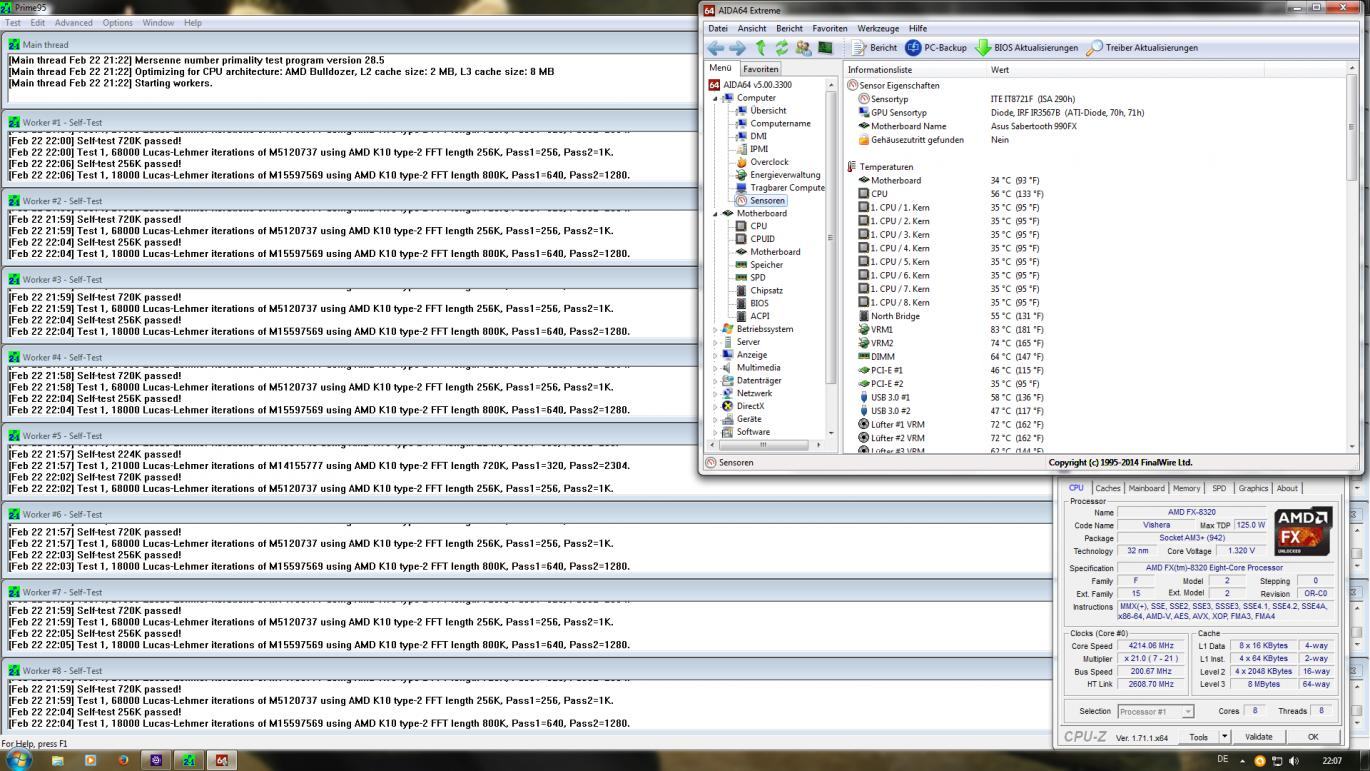The height and width of the screenshot is (771, 1370).
Task: Open the Tools dropdown arrow in CPU-Z
Action: pyautogui.click(x=1224, y=737)
